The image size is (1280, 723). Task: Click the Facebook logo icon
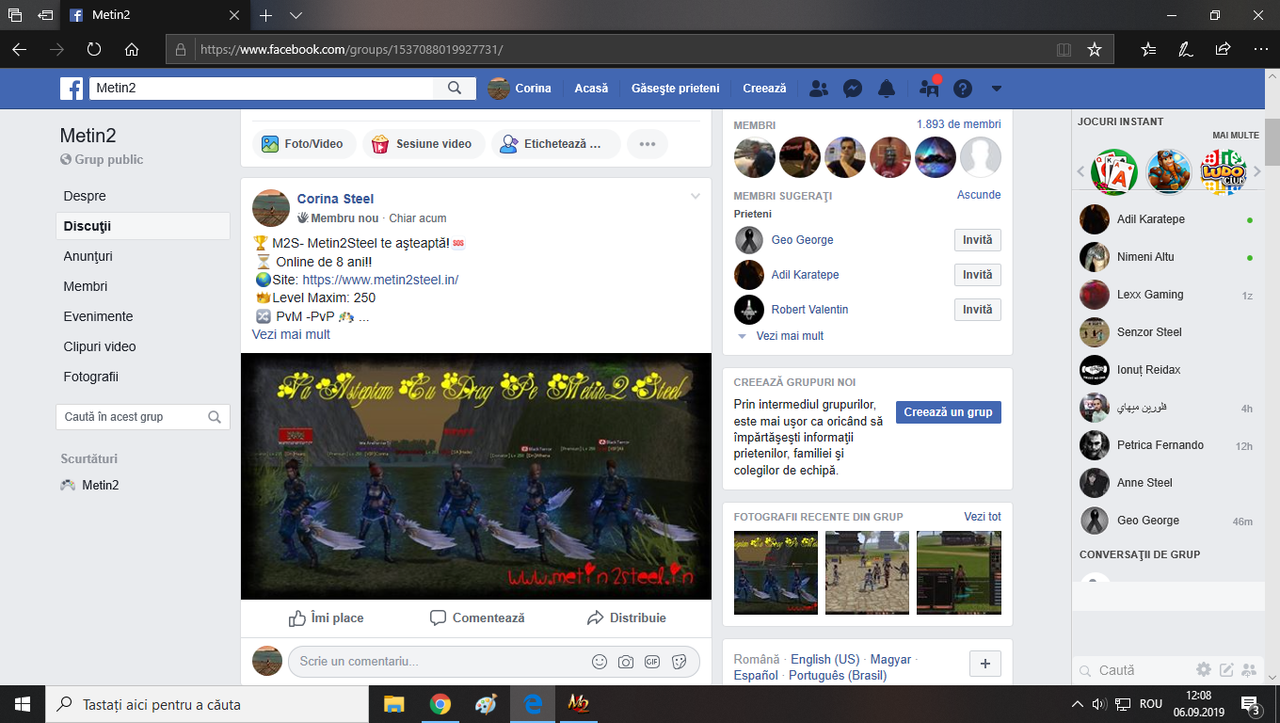tap(71, 88)
